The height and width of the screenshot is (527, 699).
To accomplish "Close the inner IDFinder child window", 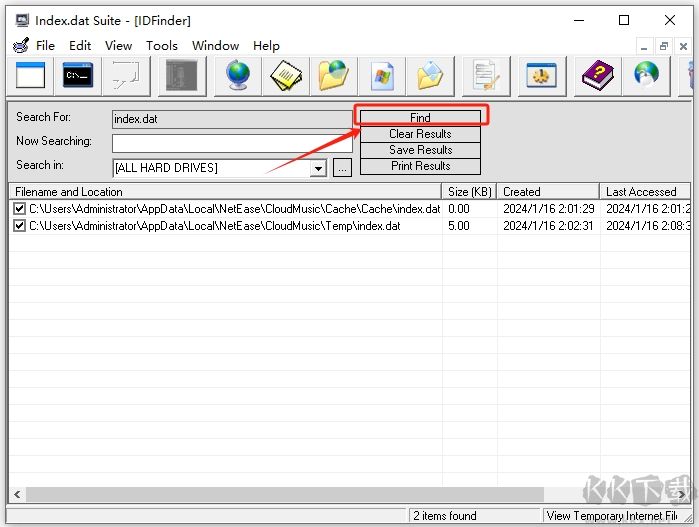I will click(x=683, y=46).
